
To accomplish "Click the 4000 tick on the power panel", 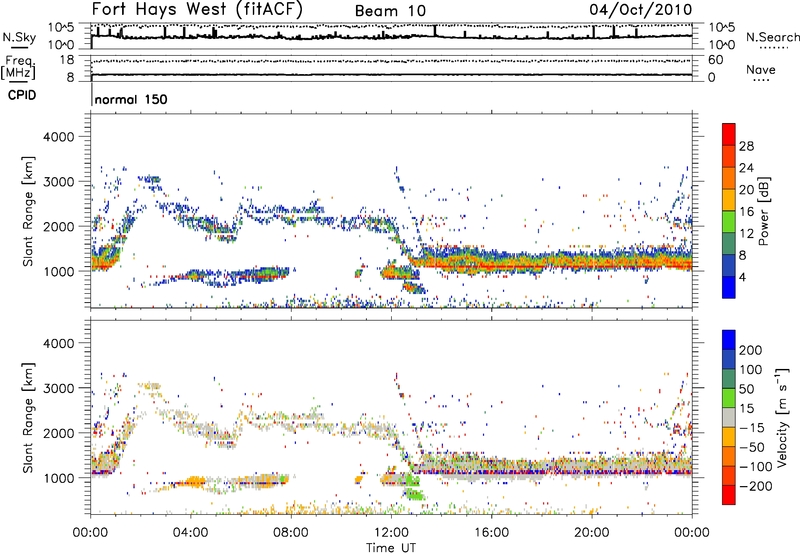I will 59,137.
